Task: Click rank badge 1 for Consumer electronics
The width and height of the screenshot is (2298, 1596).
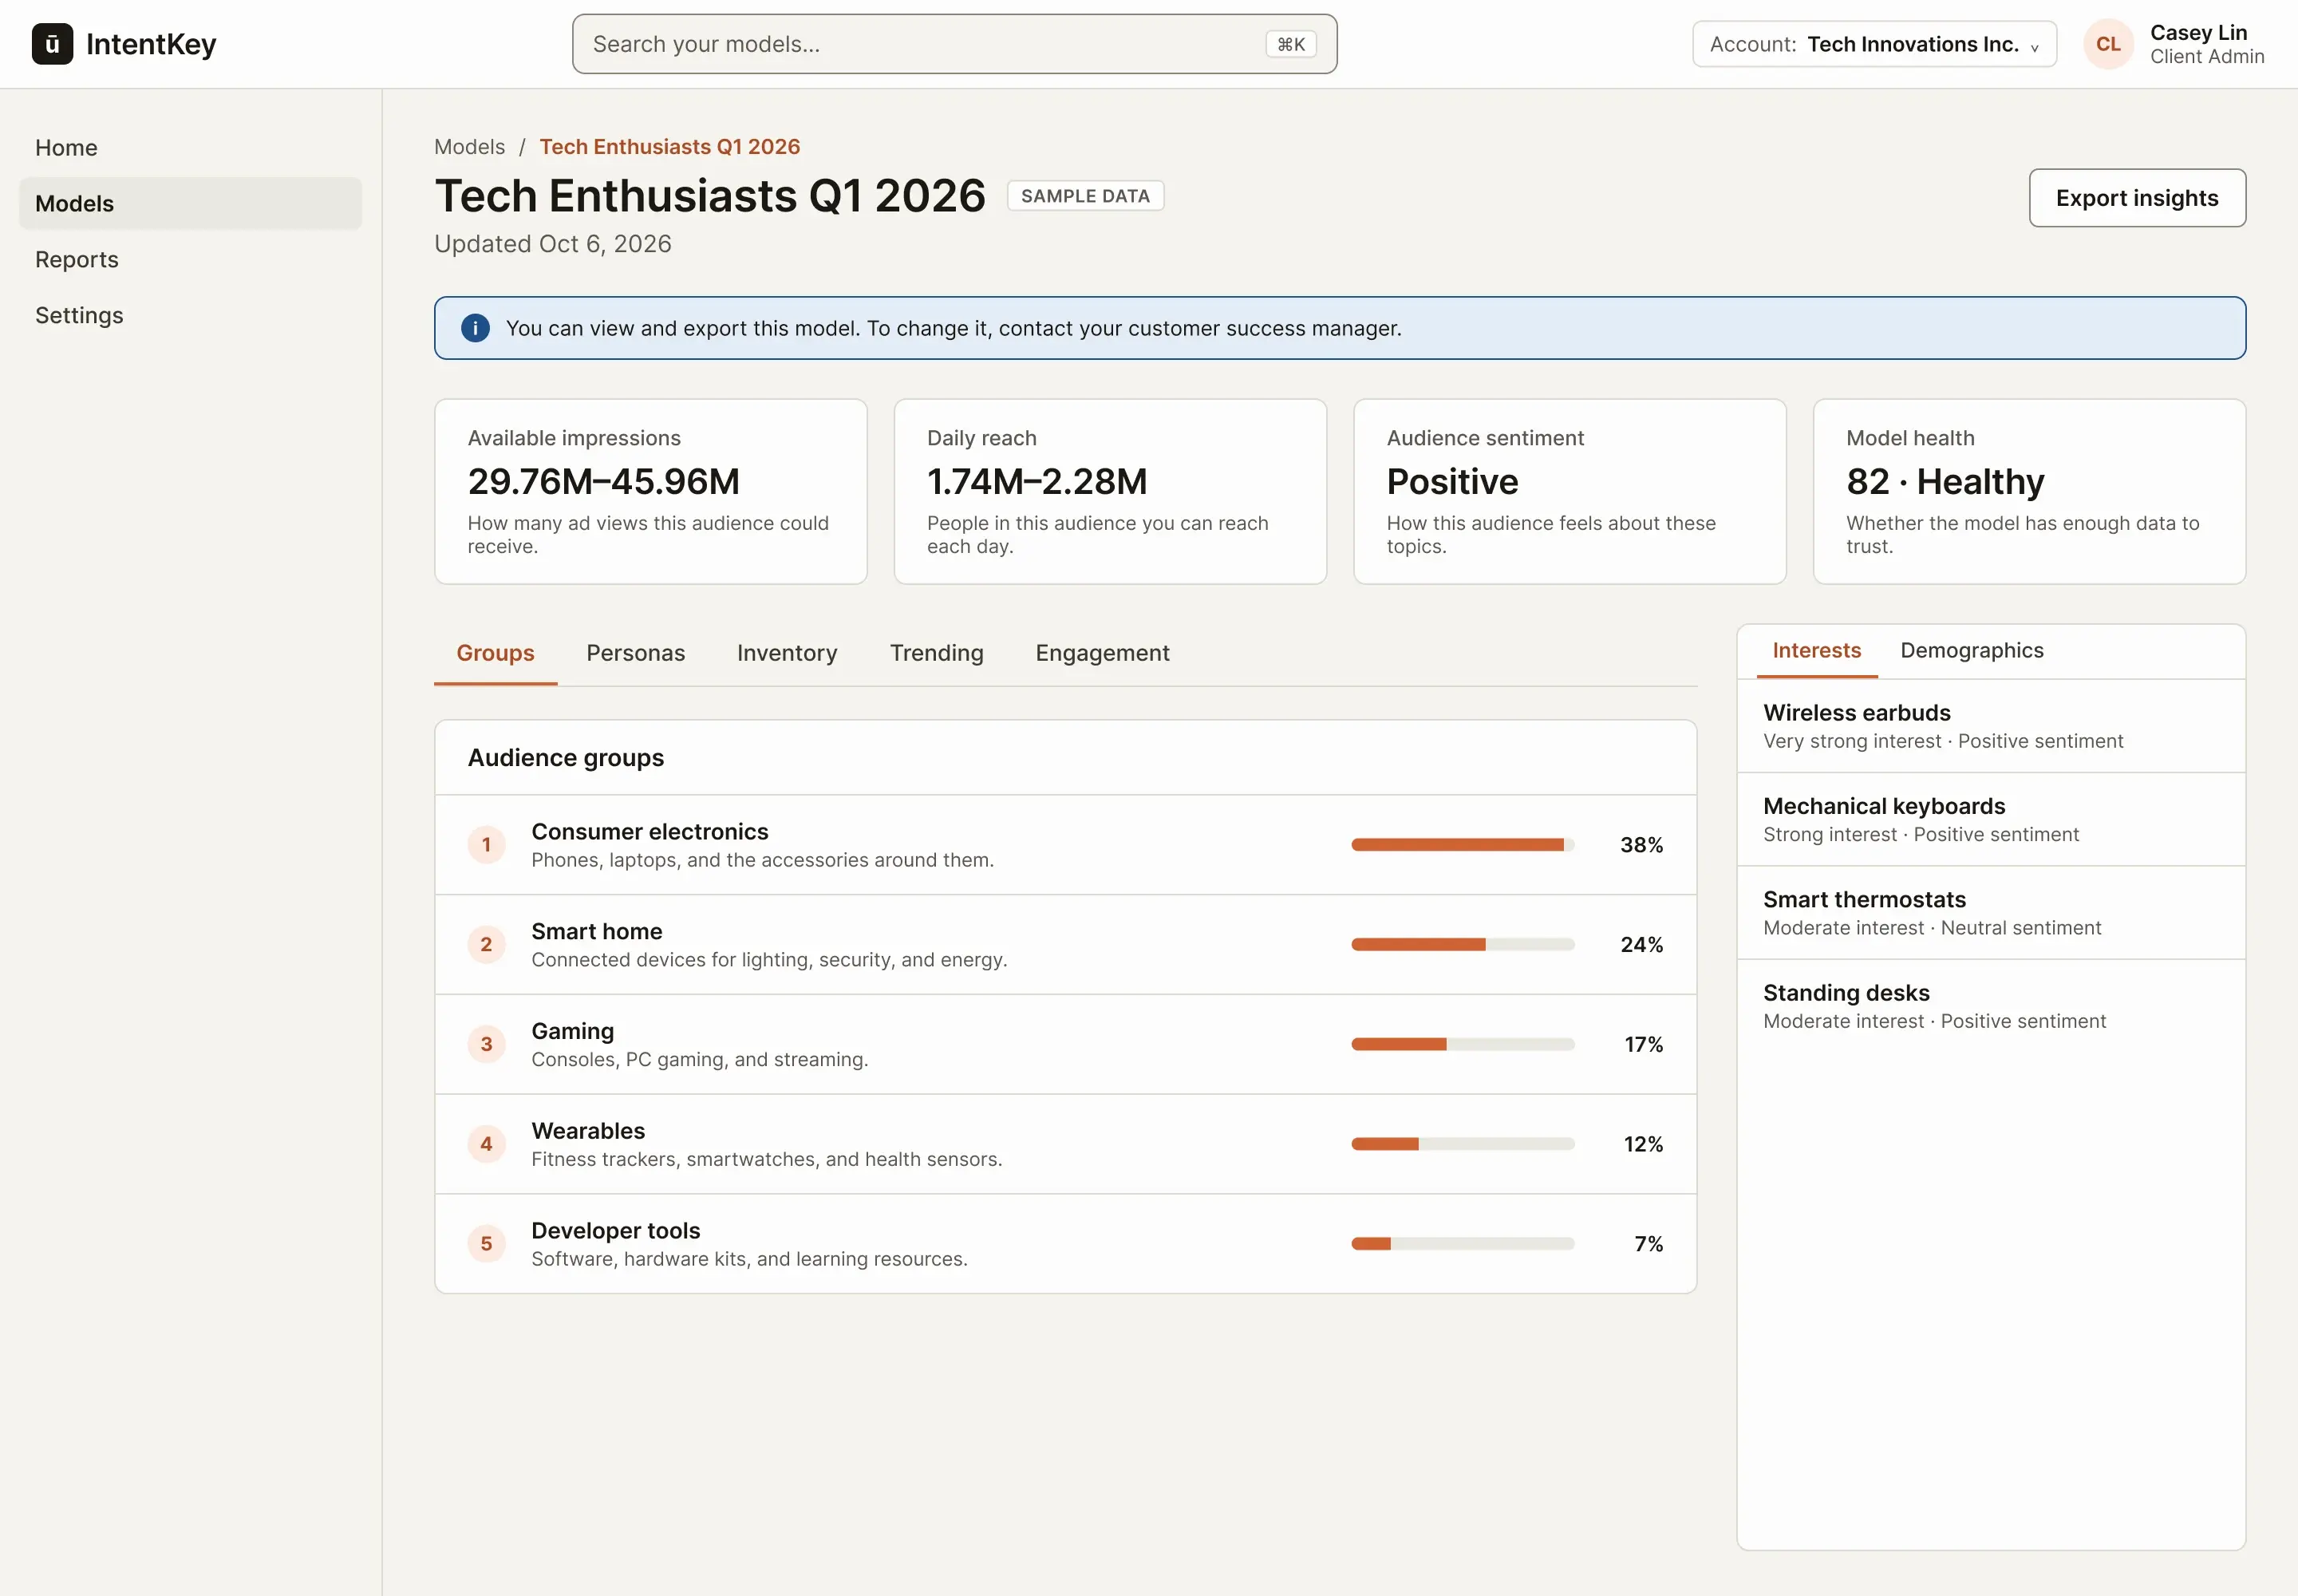Action: (486, 845)
